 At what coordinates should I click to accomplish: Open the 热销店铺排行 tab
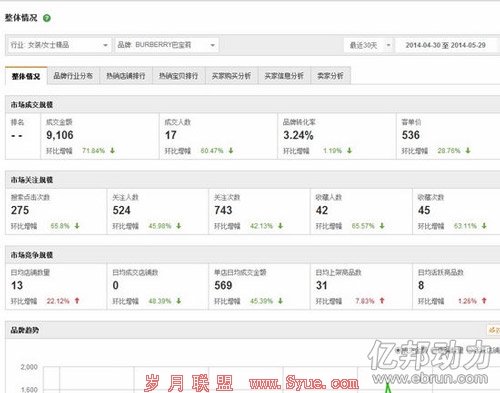[x=126, y=76]
